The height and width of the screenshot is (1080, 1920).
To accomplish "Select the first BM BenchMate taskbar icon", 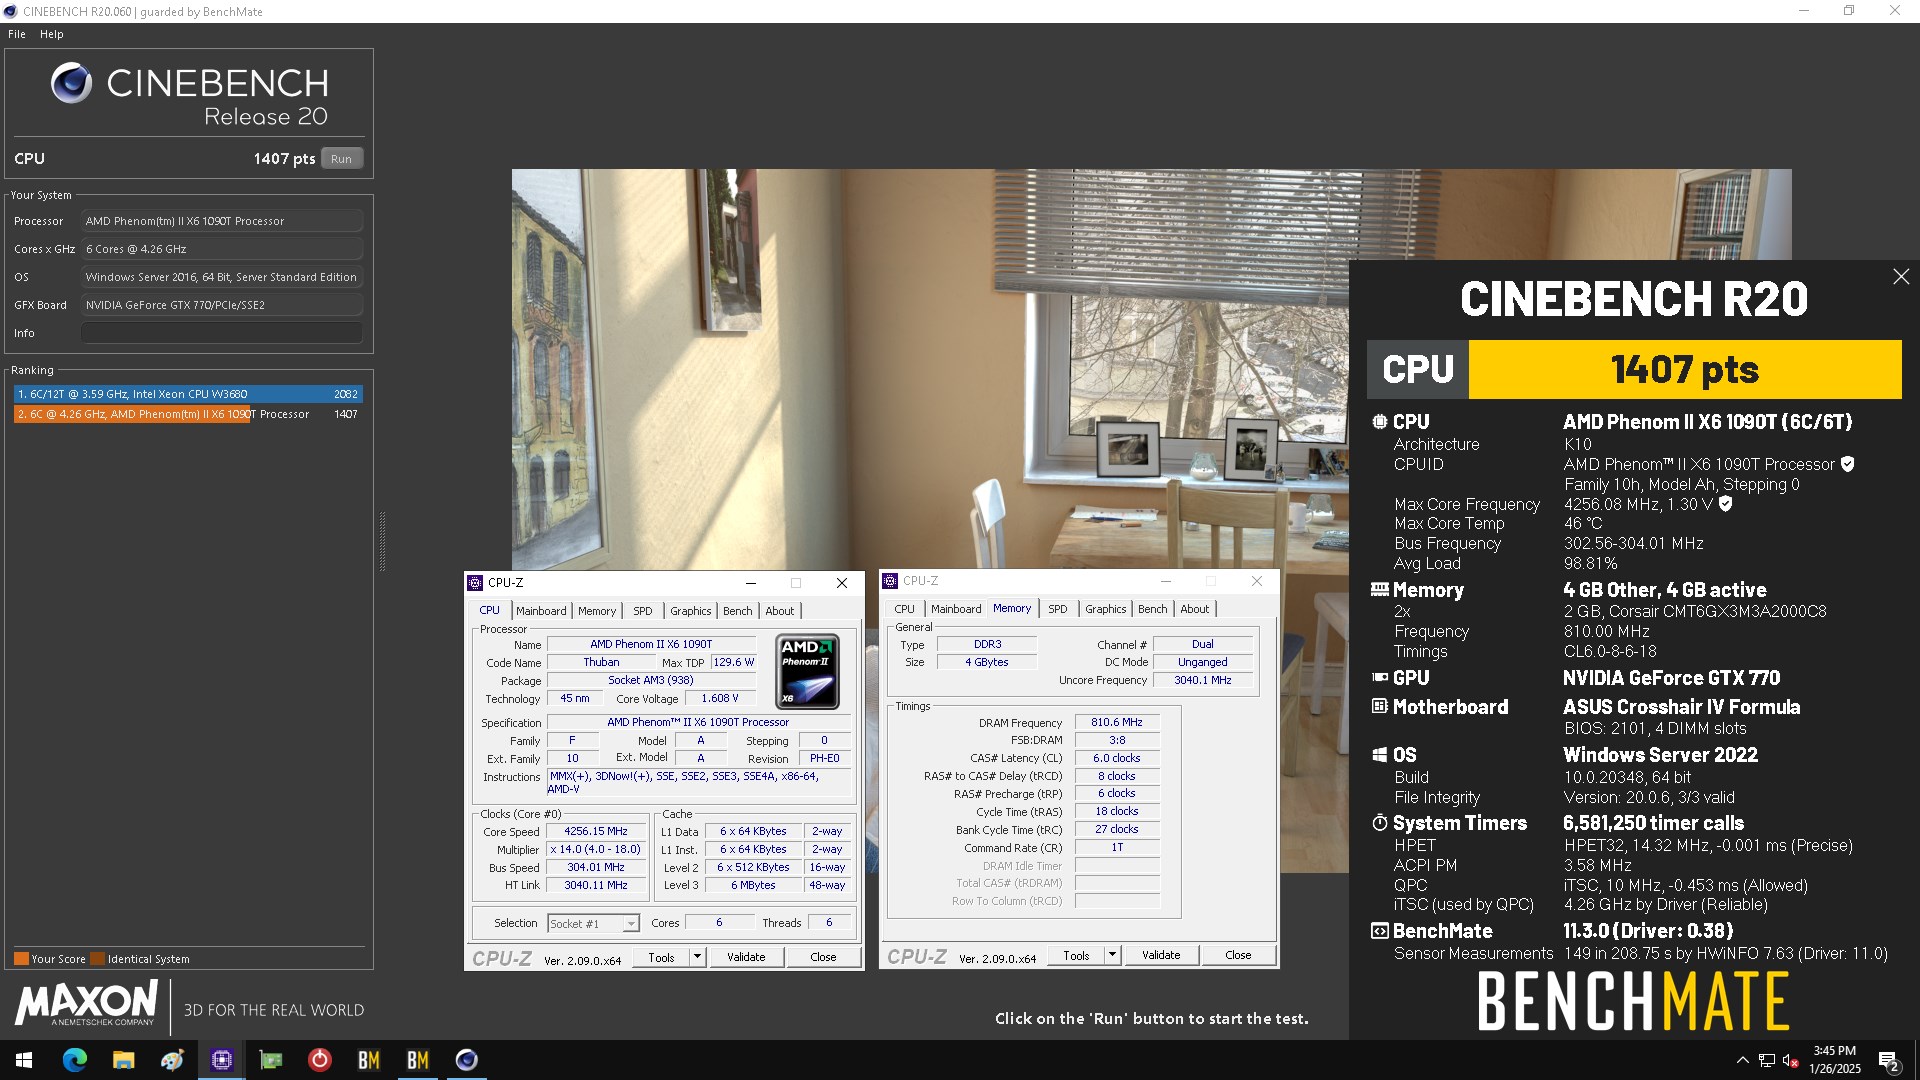I will (369, 1060).
